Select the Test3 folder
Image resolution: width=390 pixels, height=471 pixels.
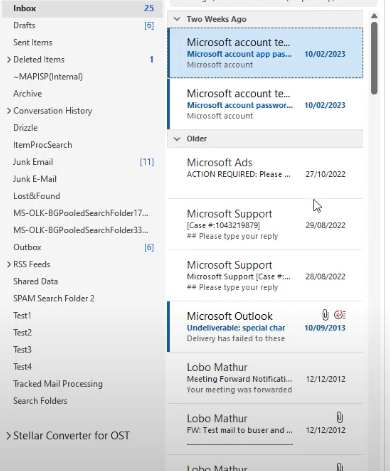[x=22, y=350]
